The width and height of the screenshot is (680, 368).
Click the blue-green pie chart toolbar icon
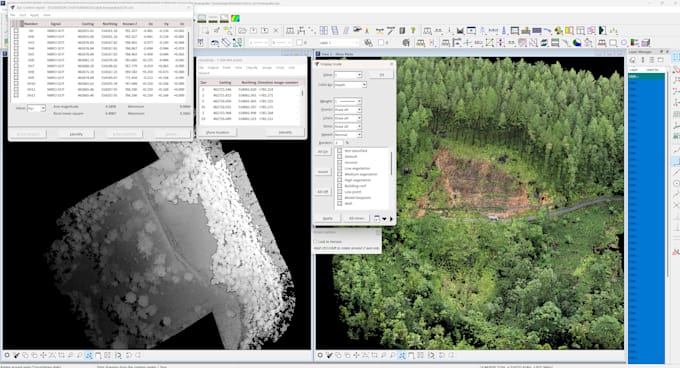click(577, 42)
